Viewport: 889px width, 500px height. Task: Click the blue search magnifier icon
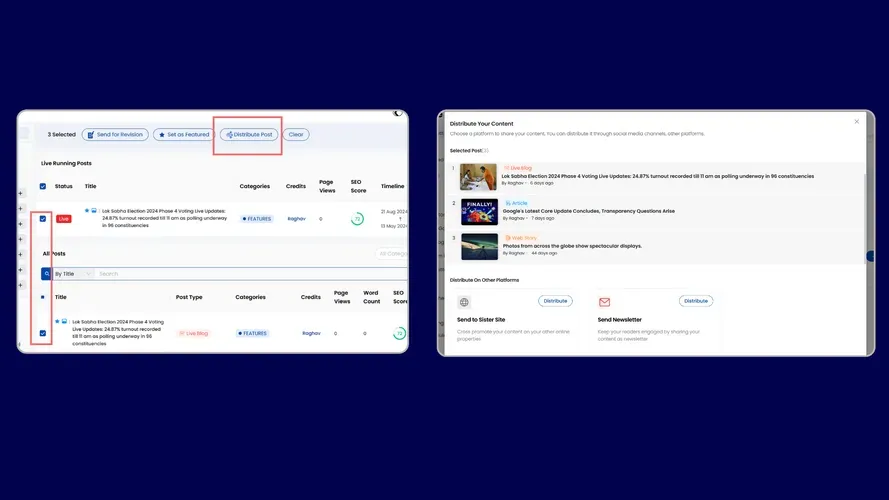click(x=46, y=273)
